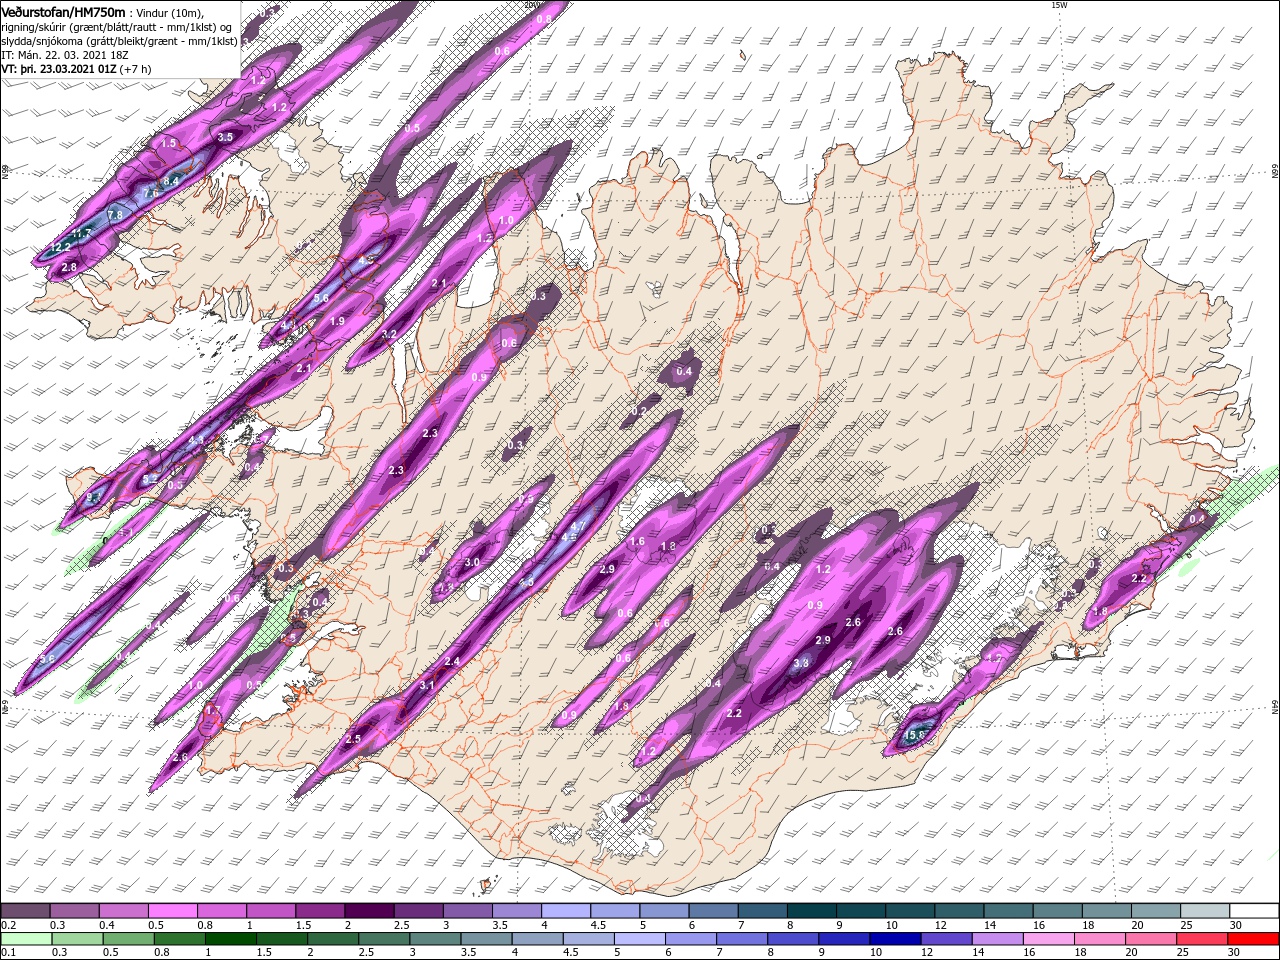Click the 8.4 value on the map
Screen dimensions: 1280x960
pyautogui.click(x=171, y=181)
